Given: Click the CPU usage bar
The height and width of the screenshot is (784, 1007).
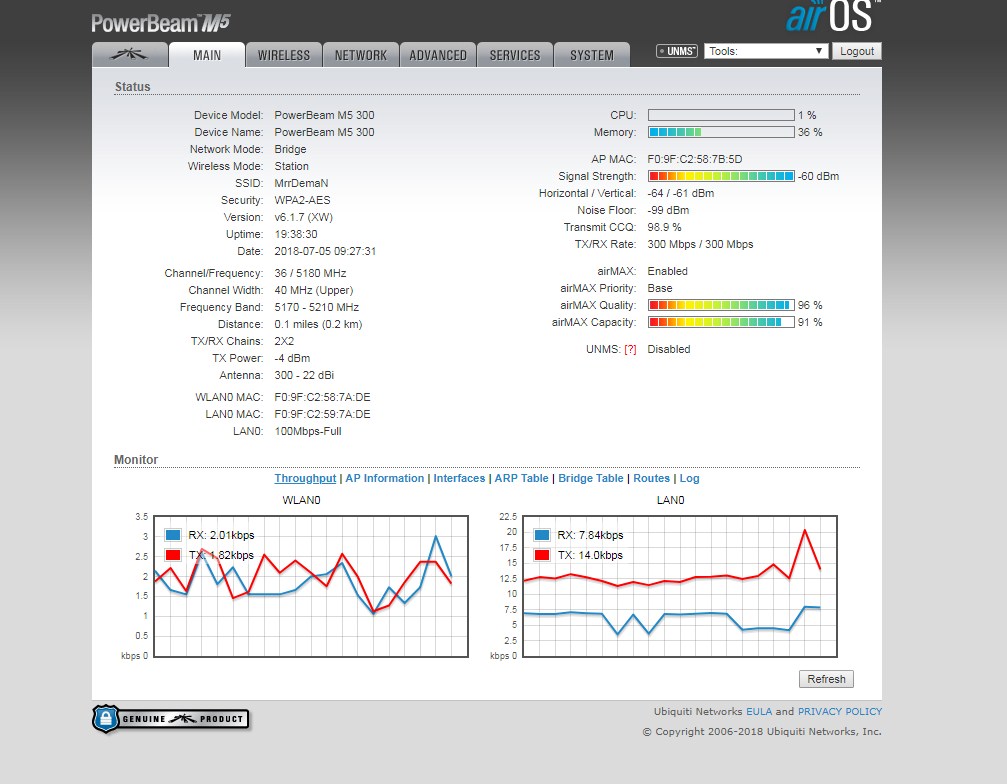Looking at the screenshot, I should [721, 115].
